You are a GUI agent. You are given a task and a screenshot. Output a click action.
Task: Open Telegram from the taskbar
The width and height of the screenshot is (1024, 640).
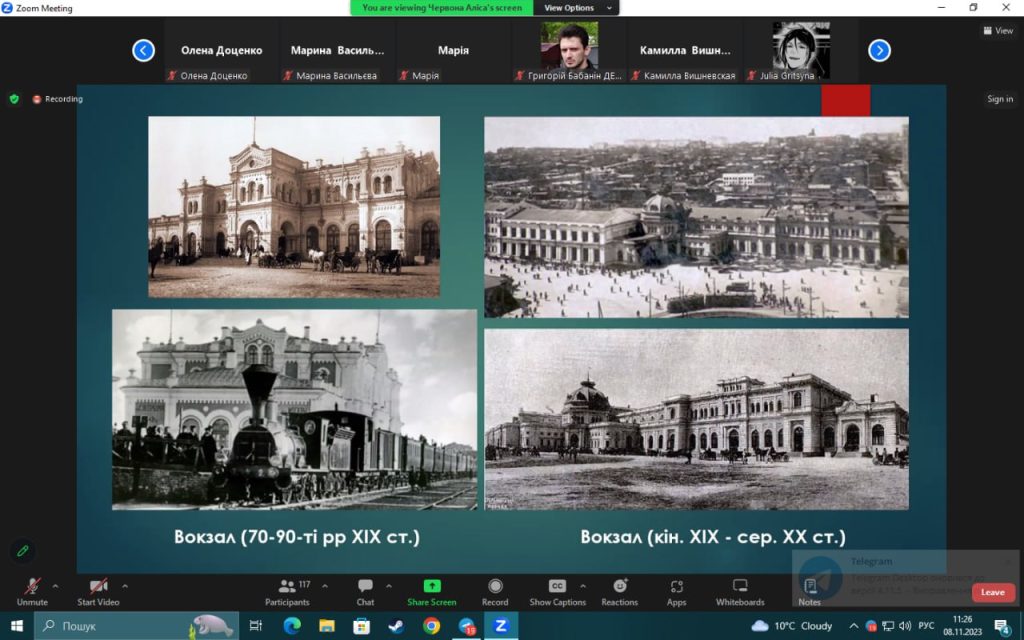coord(466,626)
